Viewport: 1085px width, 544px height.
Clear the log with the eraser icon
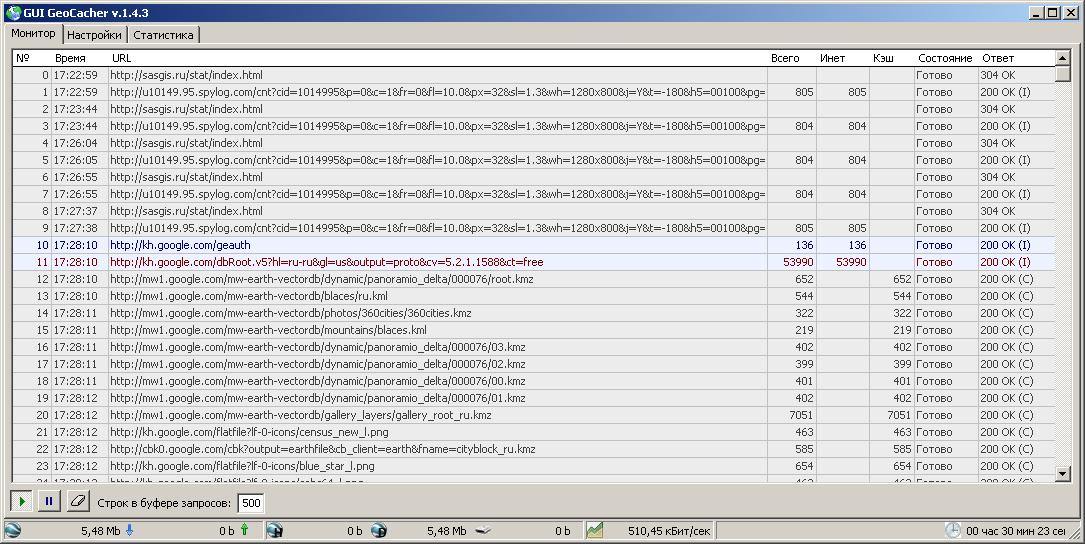pyautogui.click(x=78, y=502)
